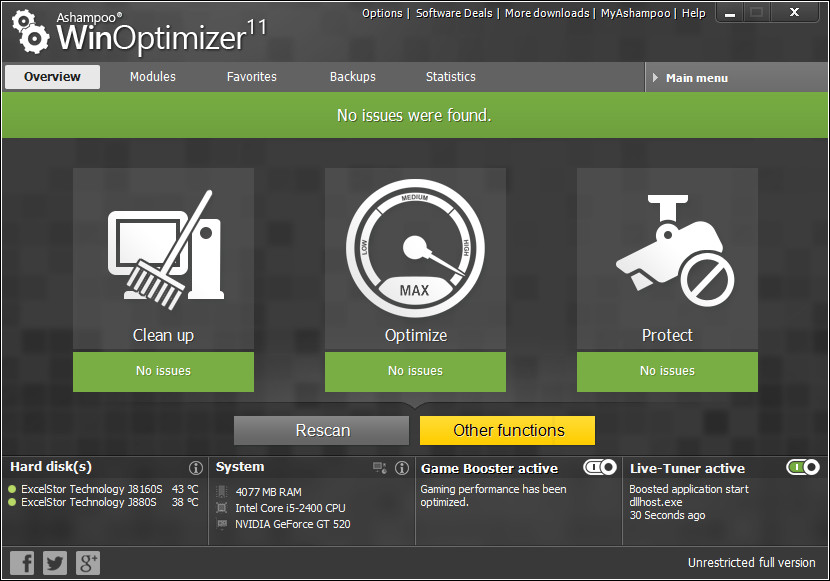The width and height of the screenshot is (830, 581).
Task: Click the Twitter icon
Action: [55, 562]
